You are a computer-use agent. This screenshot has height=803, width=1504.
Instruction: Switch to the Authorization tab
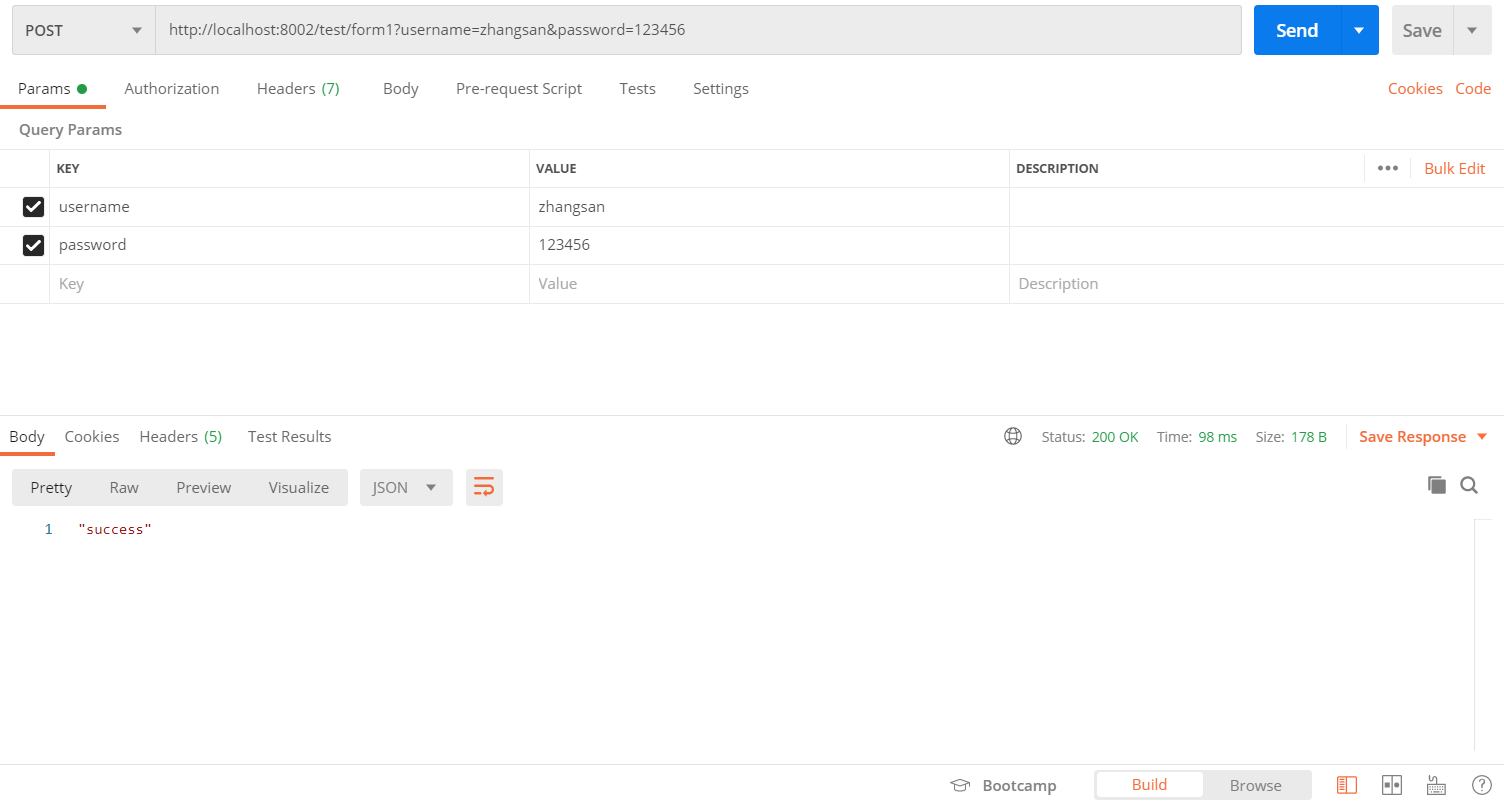(172, 88)
